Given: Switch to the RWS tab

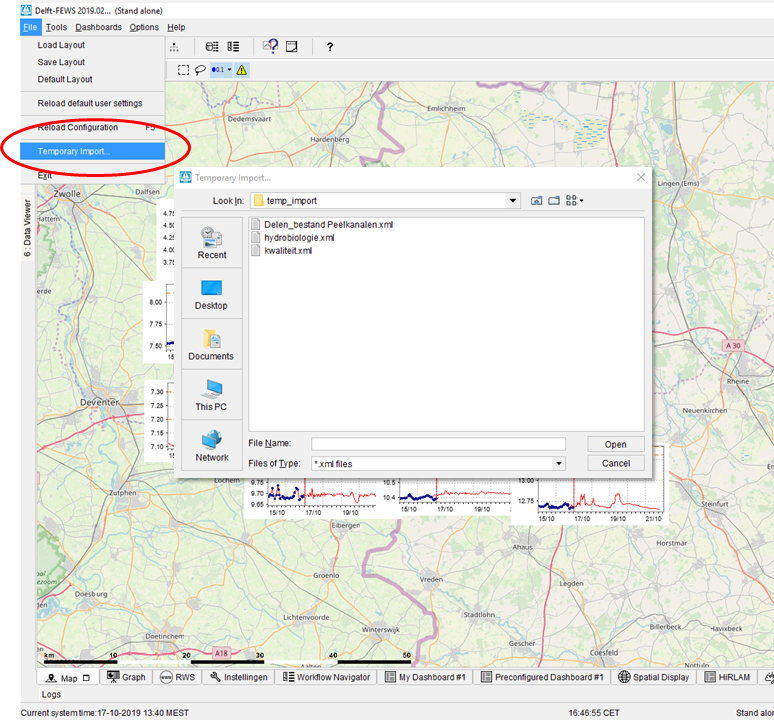Looking at the screenshot, I should point(177,677).
